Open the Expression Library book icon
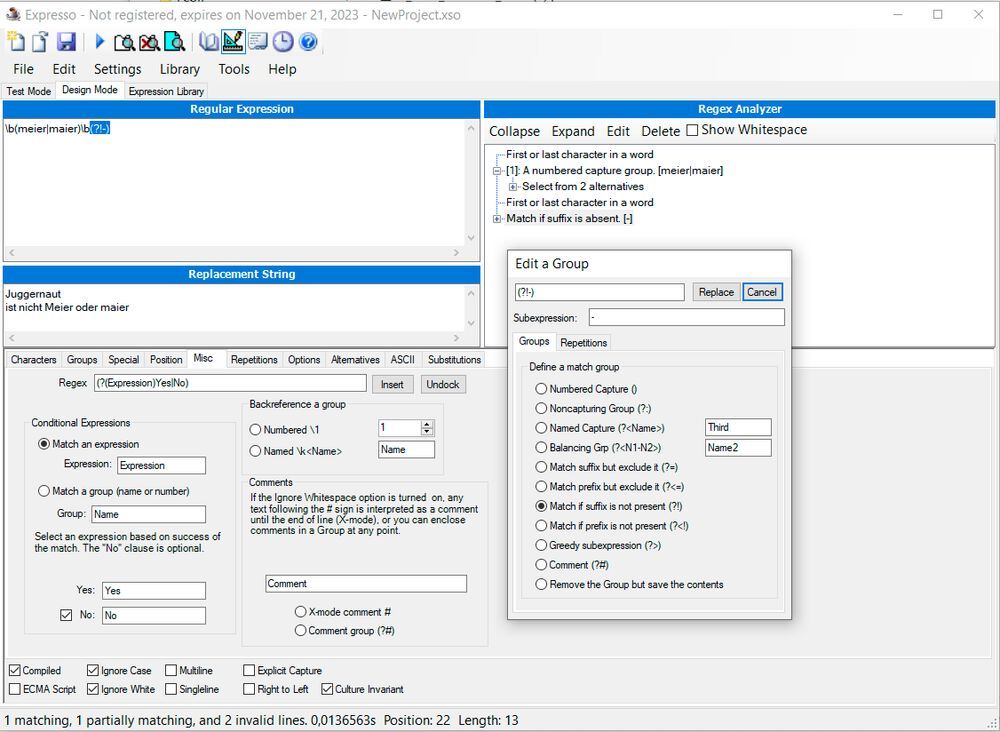The image size is (1000, 732). point(208,42)
